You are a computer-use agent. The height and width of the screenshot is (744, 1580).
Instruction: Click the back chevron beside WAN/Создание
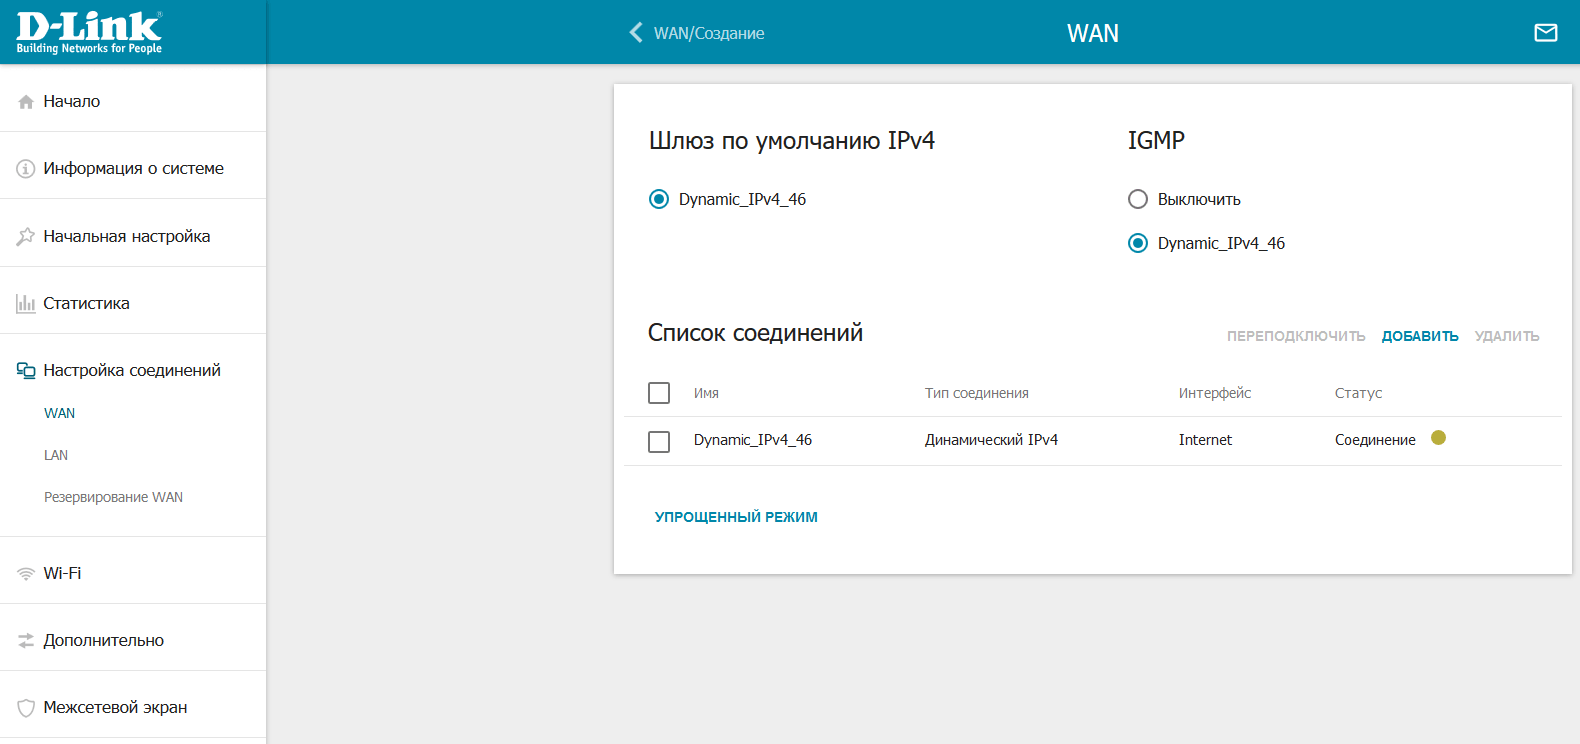(x=635, y=33)
